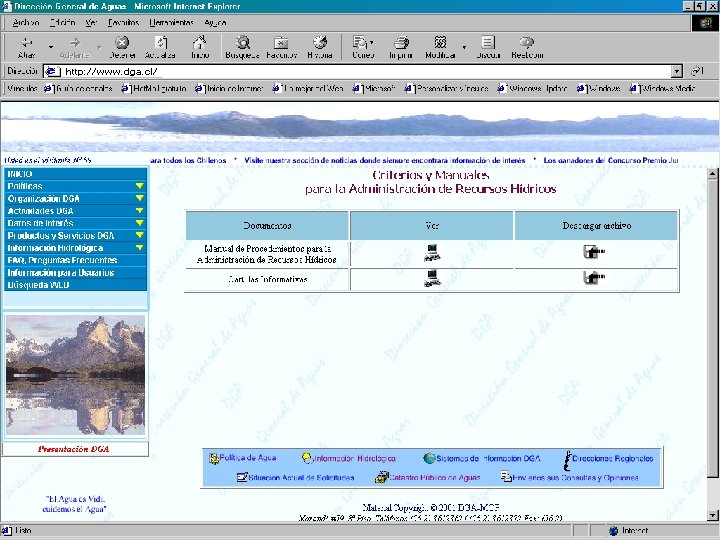This screenshot has height=540, width=720.
Task: Open Sistemas de Información DGA link
Action: [x=488, y=458]
